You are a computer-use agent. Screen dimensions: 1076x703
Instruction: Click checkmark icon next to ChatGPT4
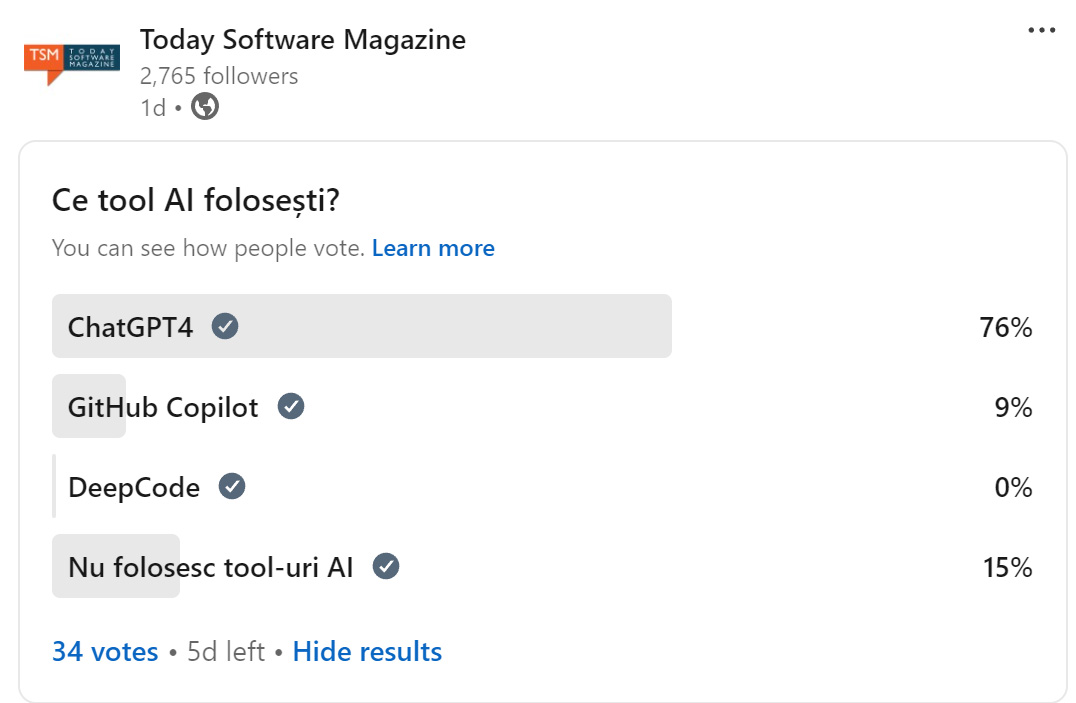225,326
